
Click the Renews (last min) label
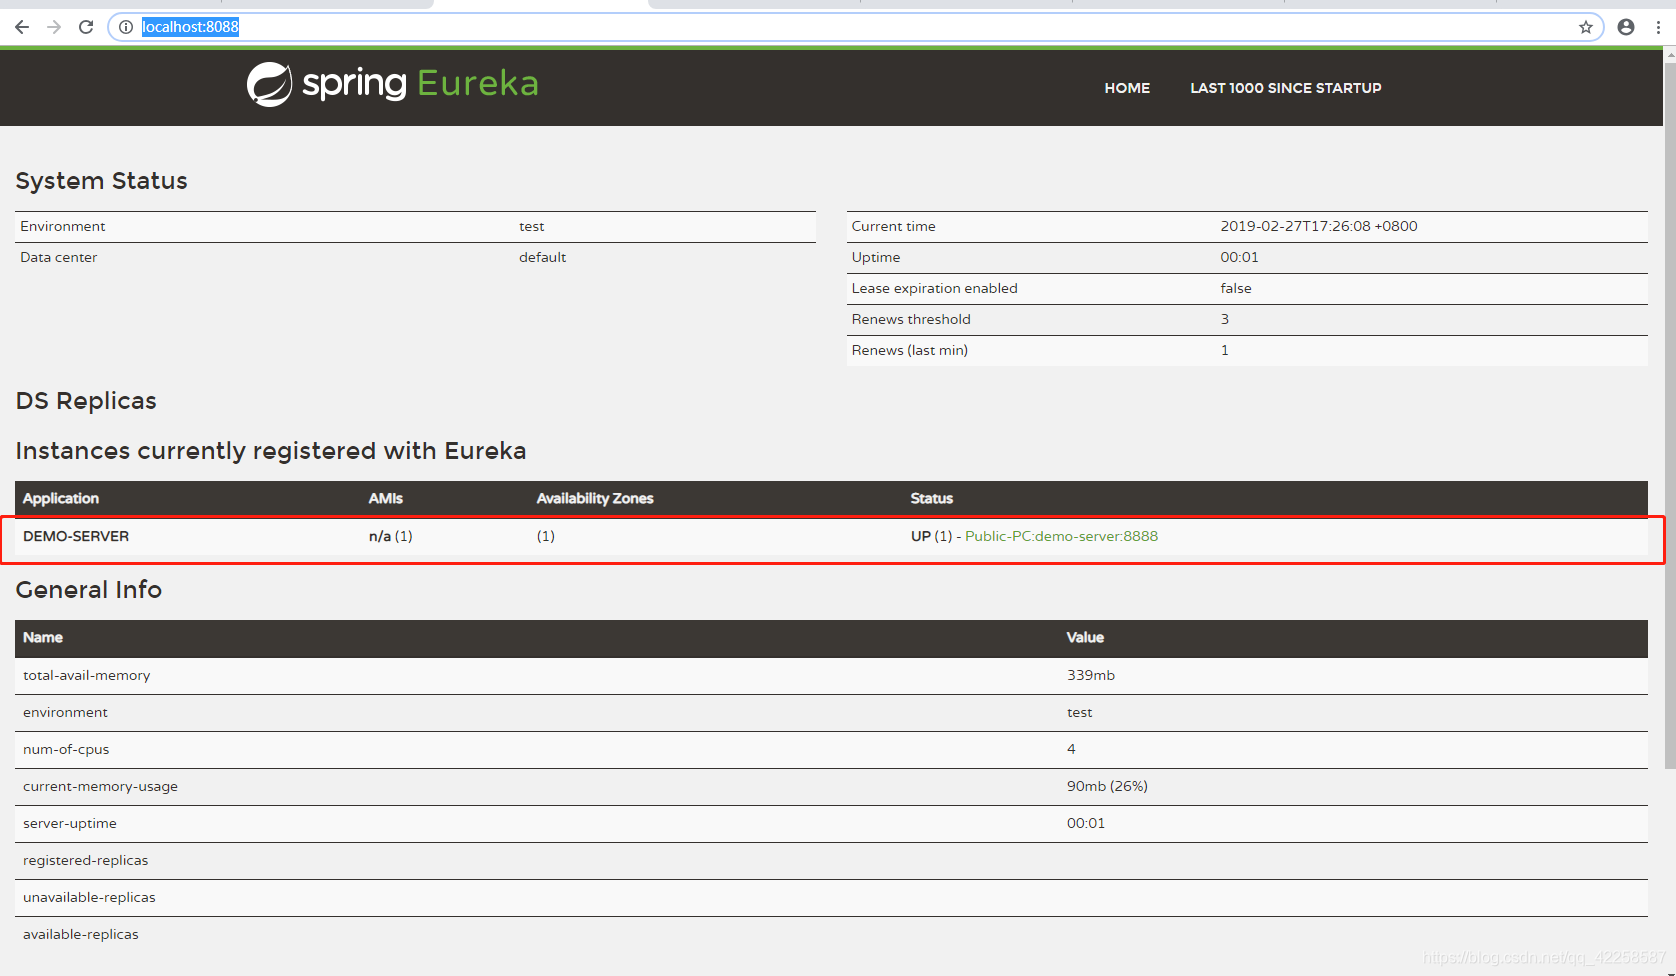point(910,351)
